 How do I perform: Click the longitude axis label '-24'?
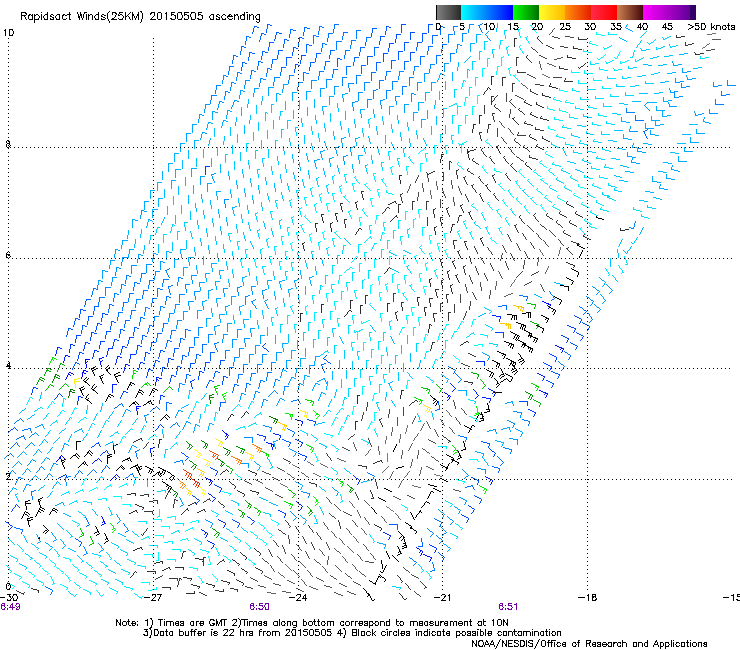click(298, 597)
